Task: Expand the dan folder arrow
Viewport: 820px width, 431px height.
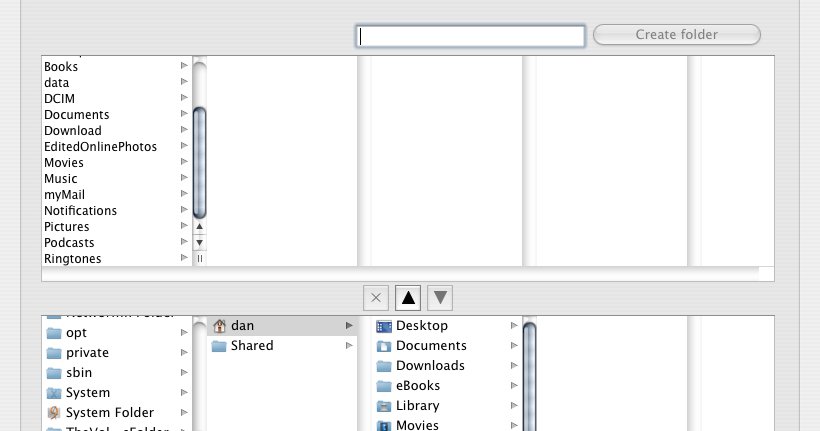Action: point(349,325)
